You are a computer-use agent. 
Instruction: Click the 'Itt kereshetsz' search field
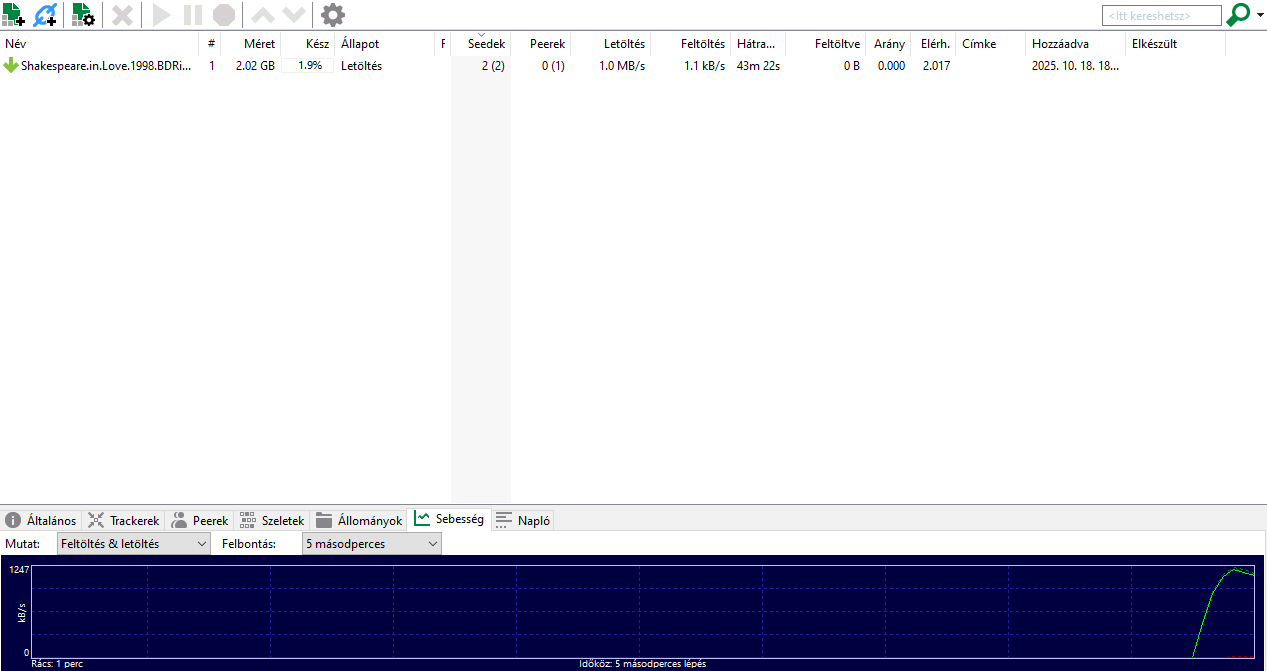[1161, 16]
